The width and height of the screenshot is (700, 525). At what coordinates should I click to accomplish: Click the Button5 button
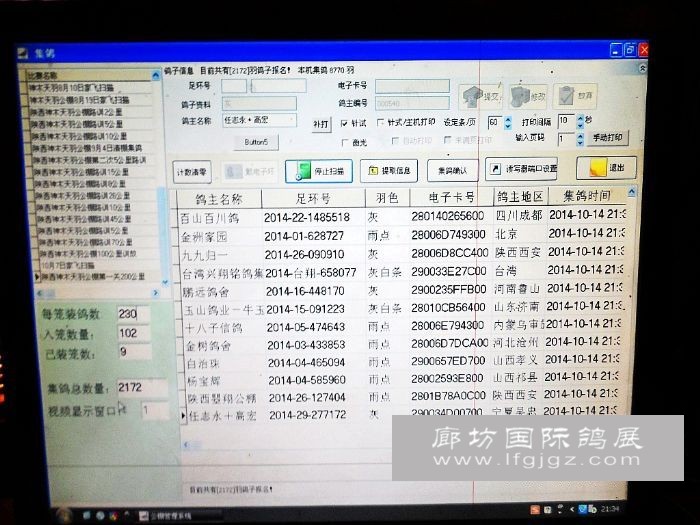[256, 142]
